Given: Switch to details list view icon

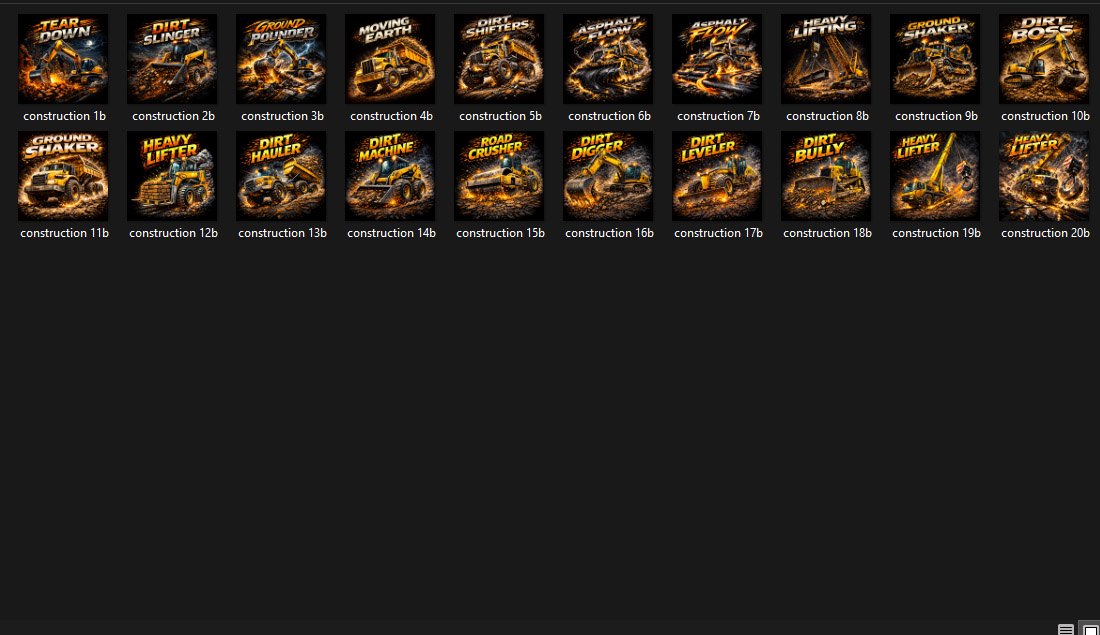Looking at the screenshot, I should (1066, 629).
